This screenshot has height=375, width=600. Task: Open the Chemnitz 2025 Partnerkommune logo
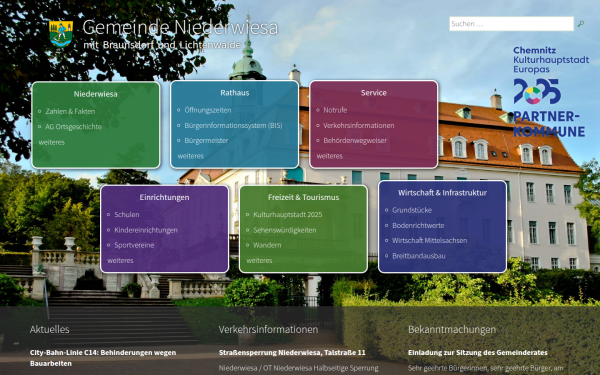pyautogui.click(x=551, y=92)
